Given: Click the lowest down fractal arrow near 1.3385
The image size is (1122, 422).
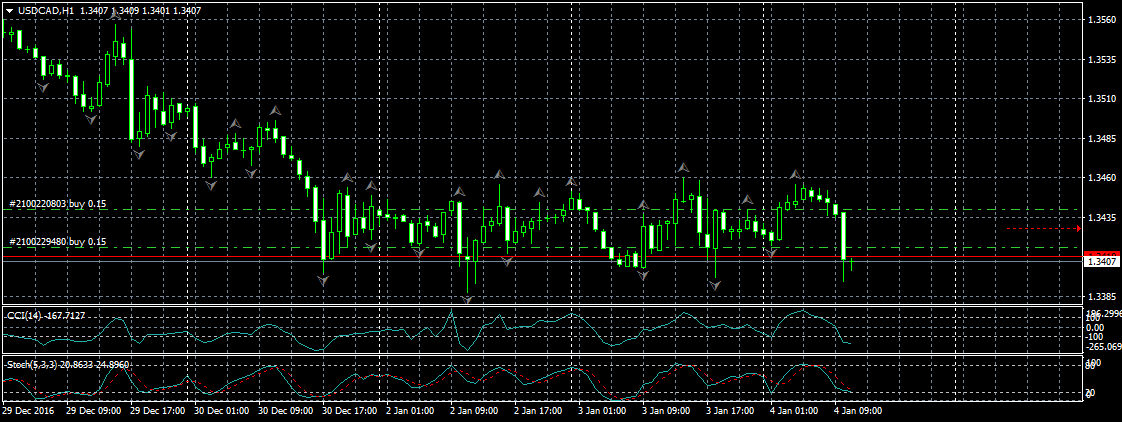Looking at the screenshot, I should click(x=469, y=297).
